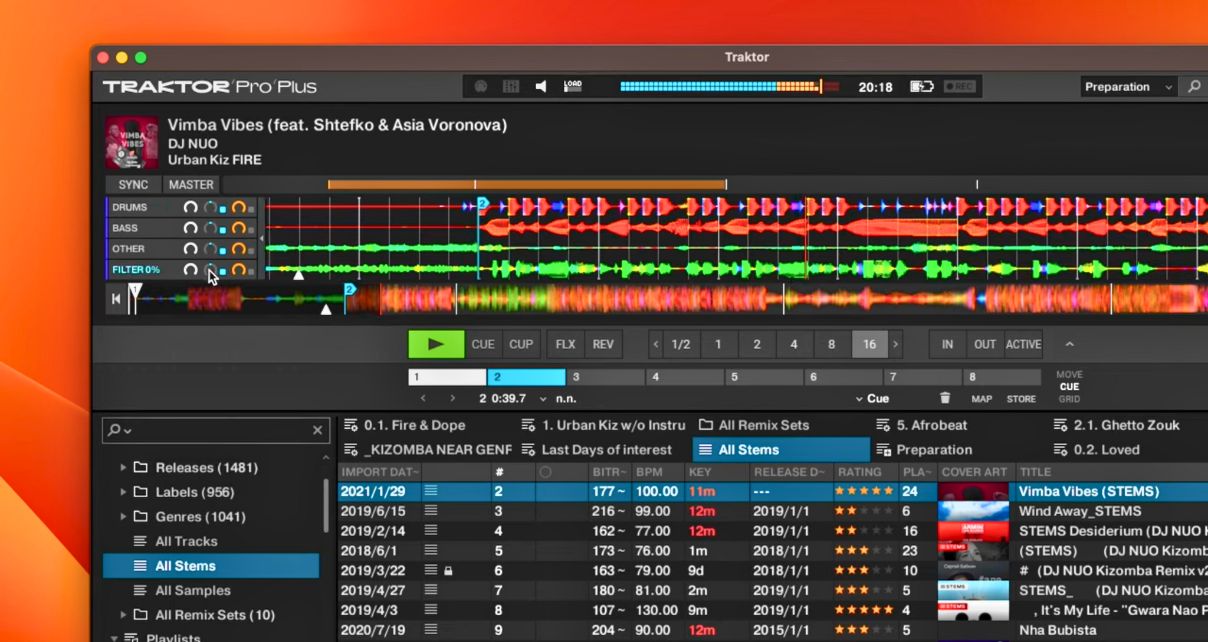The image size is (1208, 642).
Task: Toggle the ACTIVE loop button
Action: tap(1023, 344)
